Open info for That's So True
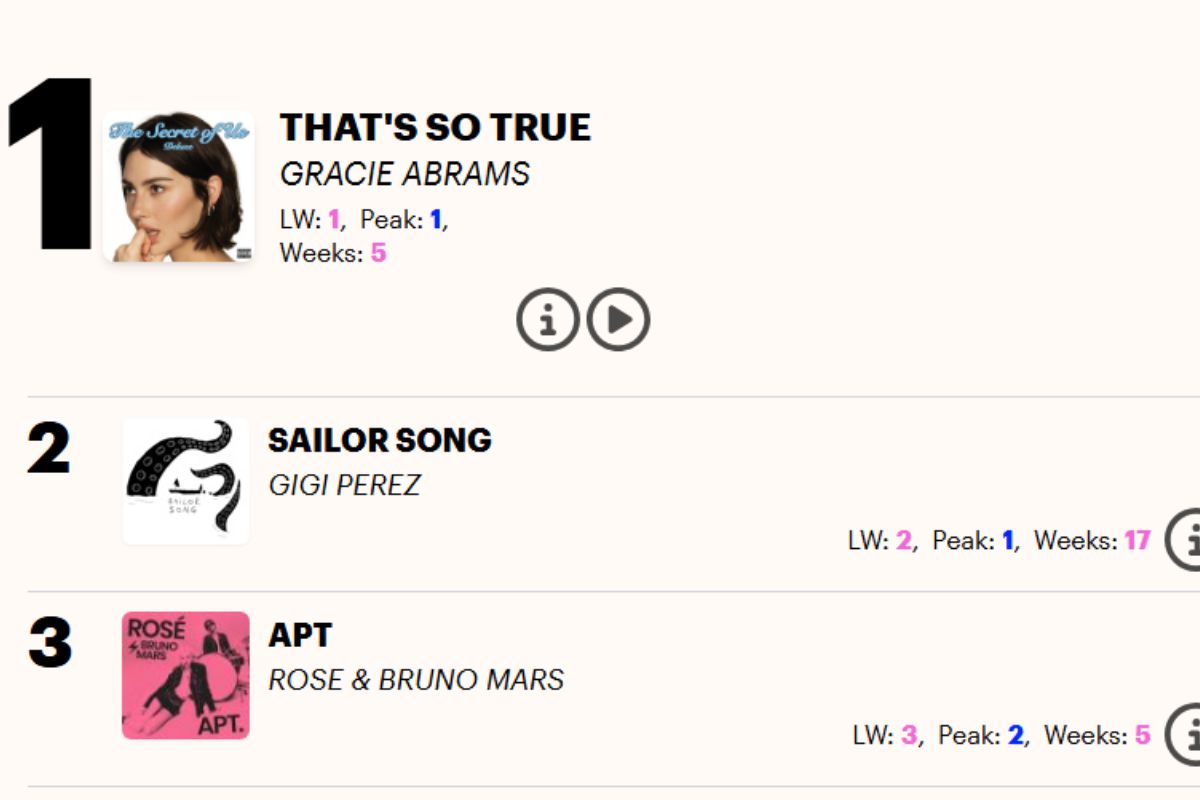This screenshot has height=800, width=1200. pyautogui.click(x=547, y=319)
